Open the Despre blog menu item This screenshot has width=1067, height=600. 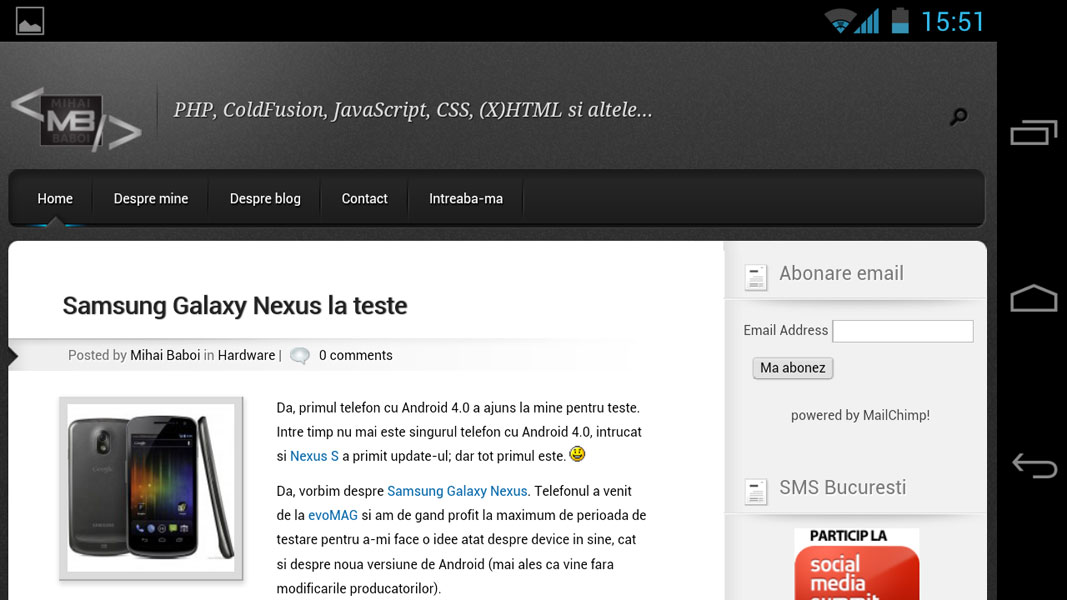coord(265,199)
